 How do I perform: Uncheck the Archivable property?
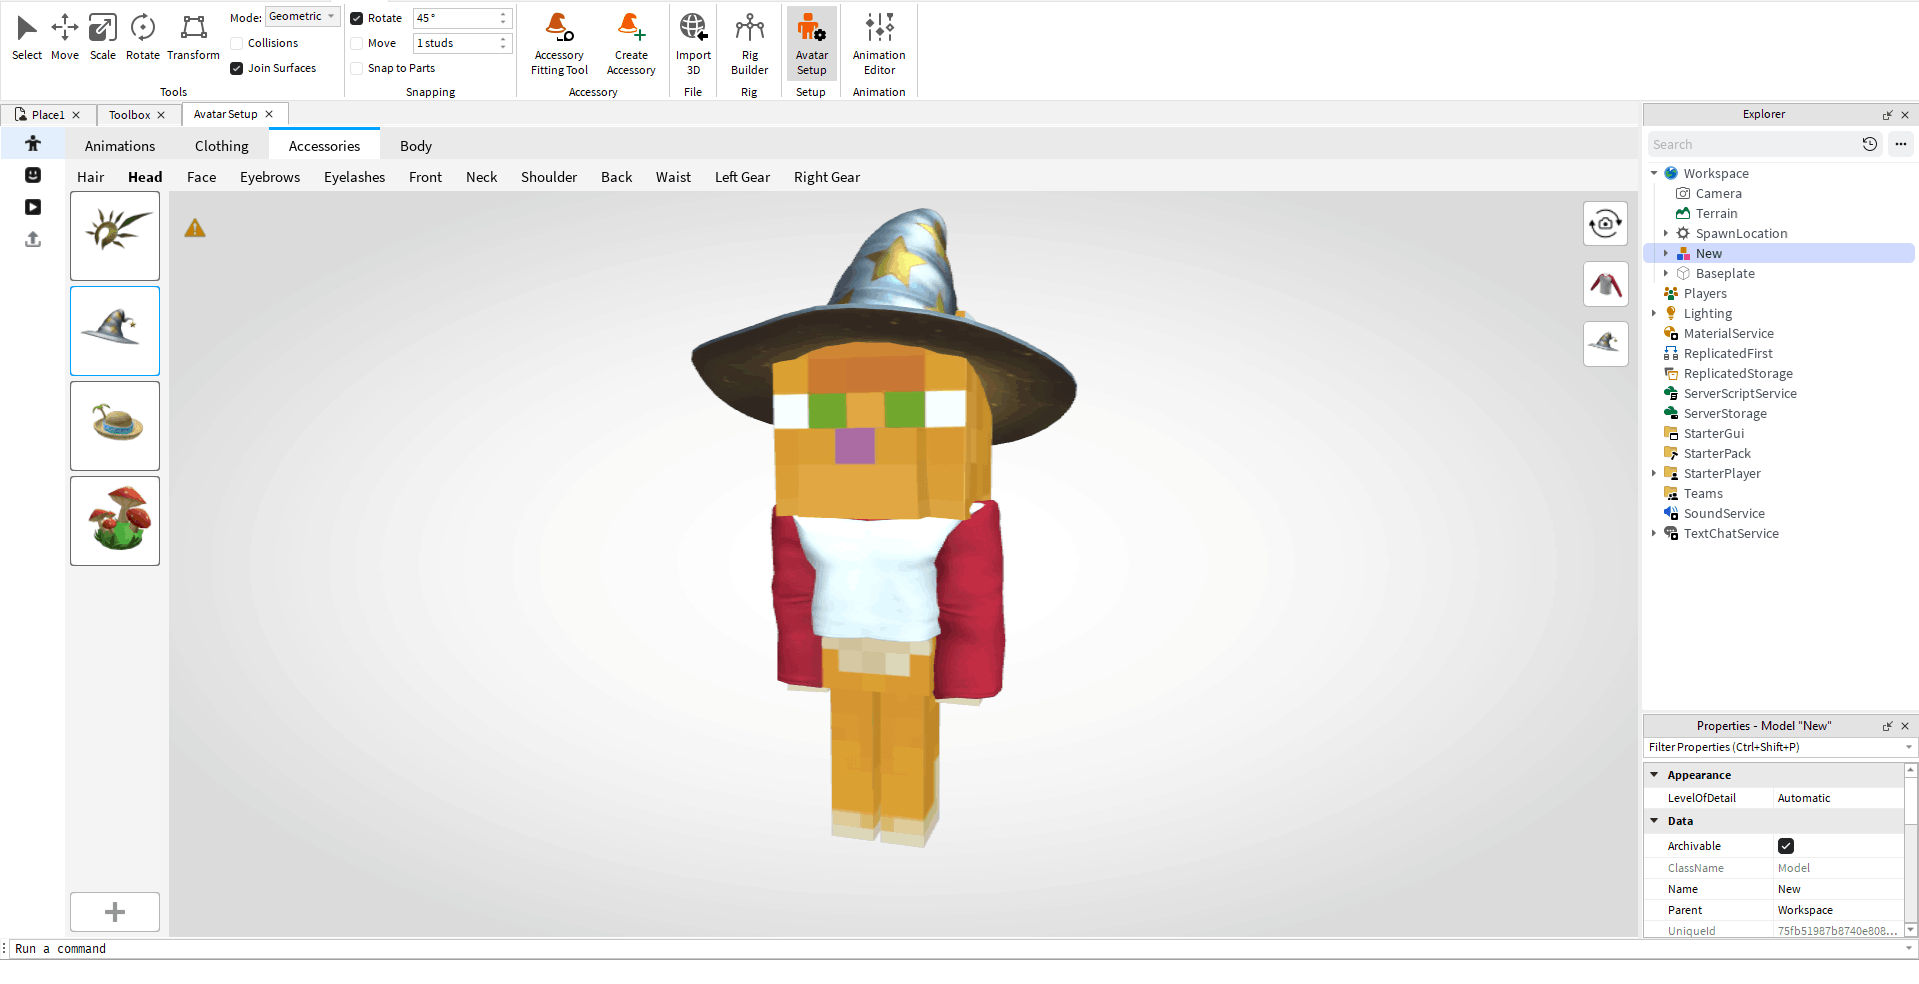1786,846
